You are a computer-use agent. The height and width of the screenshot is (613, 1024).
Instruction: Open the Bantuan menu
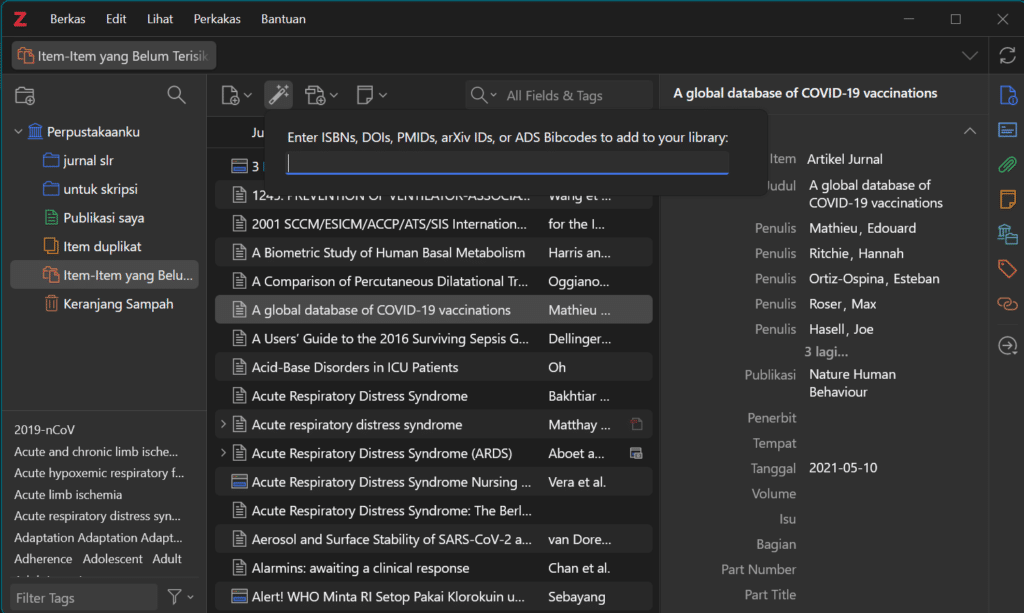point(283,19)
